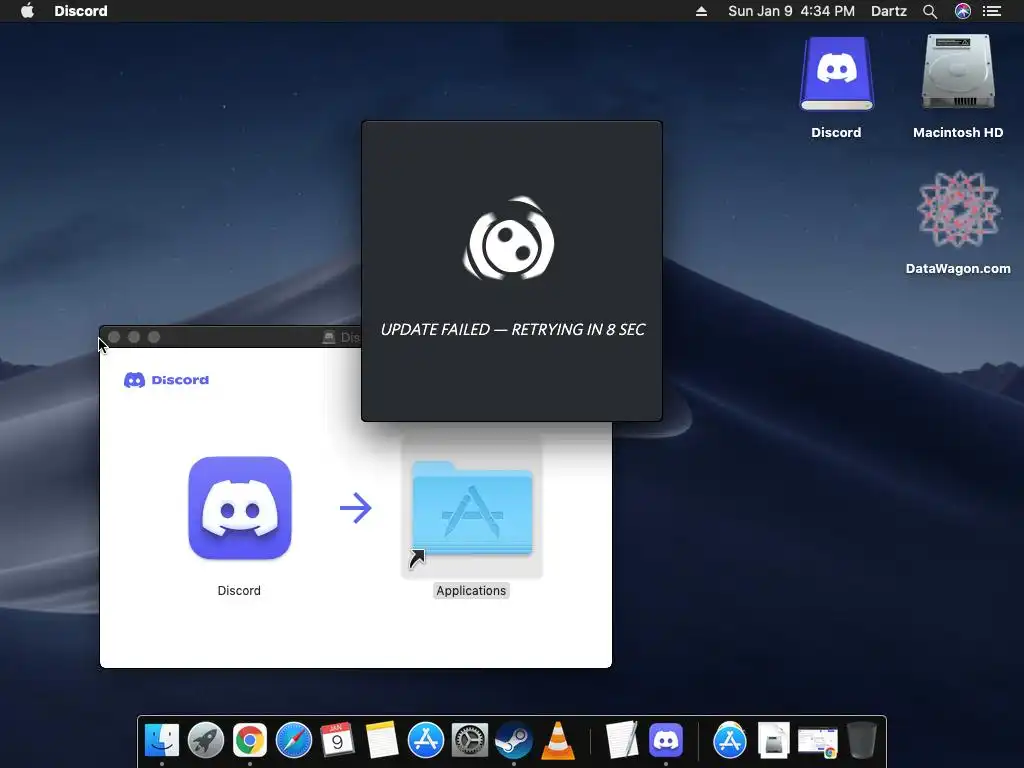This screenshot has height=768, width=1024.
Task: Open the Applications stack in Dock
Action: (x=729, y=741)
